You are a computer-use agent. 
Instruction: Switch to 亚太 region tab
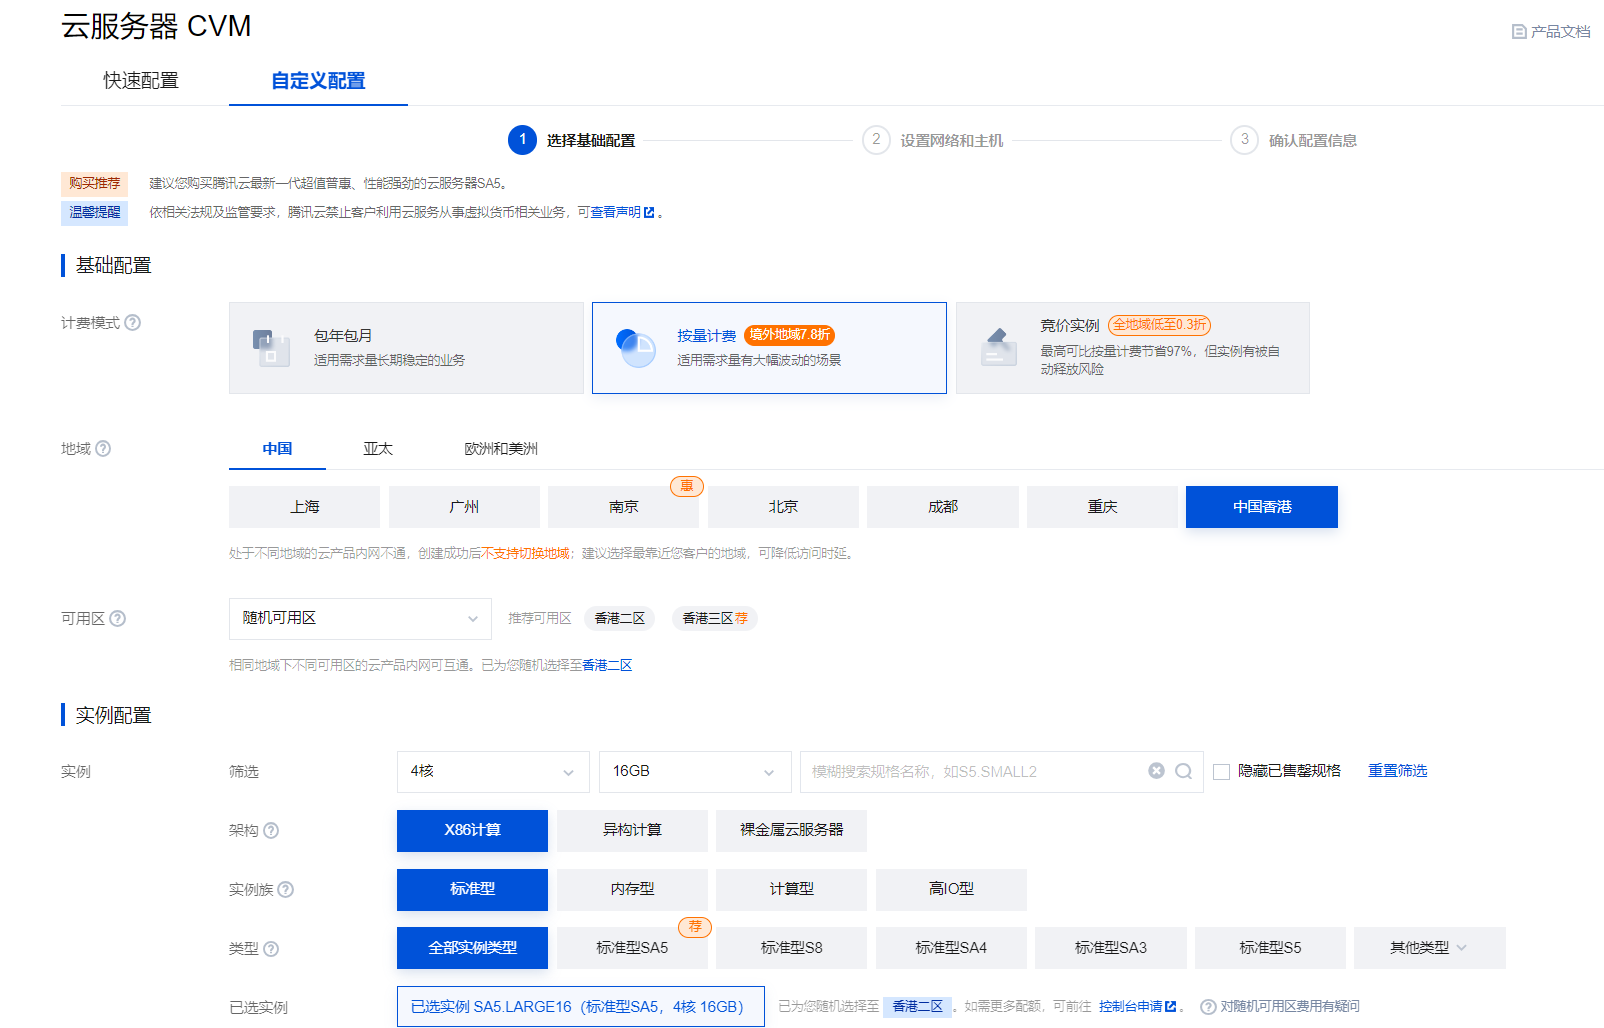pos(378,449)
